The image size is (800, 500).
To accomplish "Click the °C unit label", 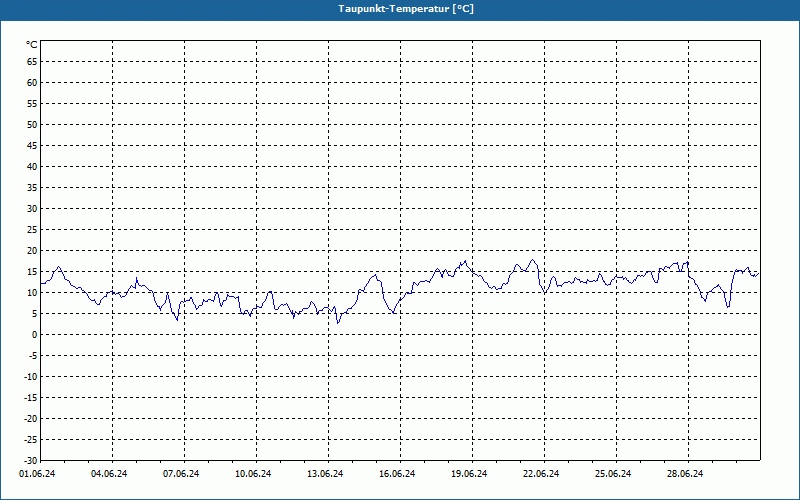I will pyautogui.click(x=32, y=45).
